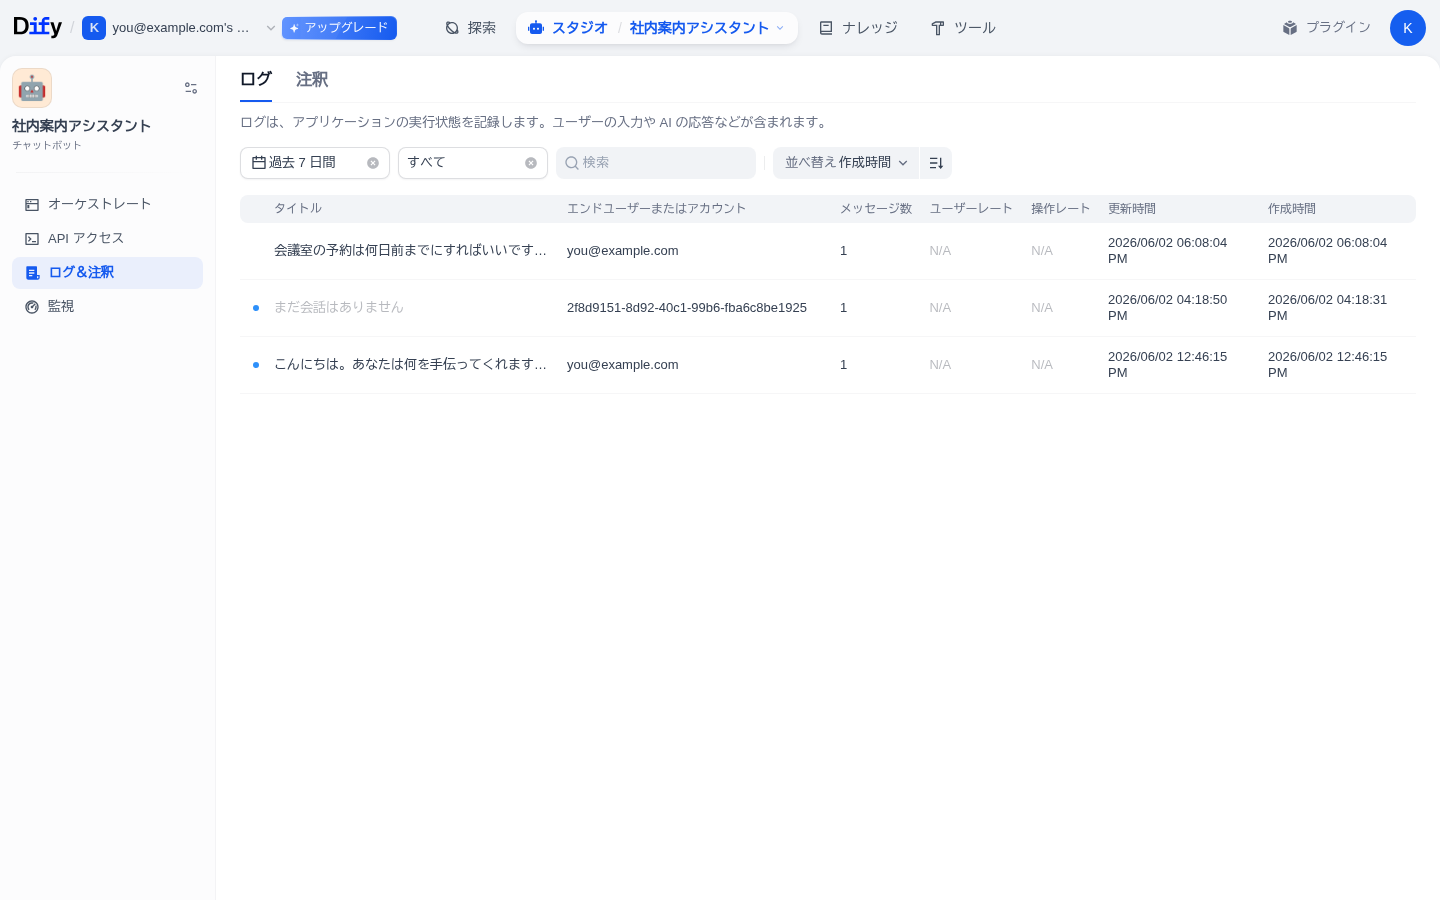Open the 並べ替え 作成時間 sort dropdown
1440x900 pixels.
coord(846,163)
